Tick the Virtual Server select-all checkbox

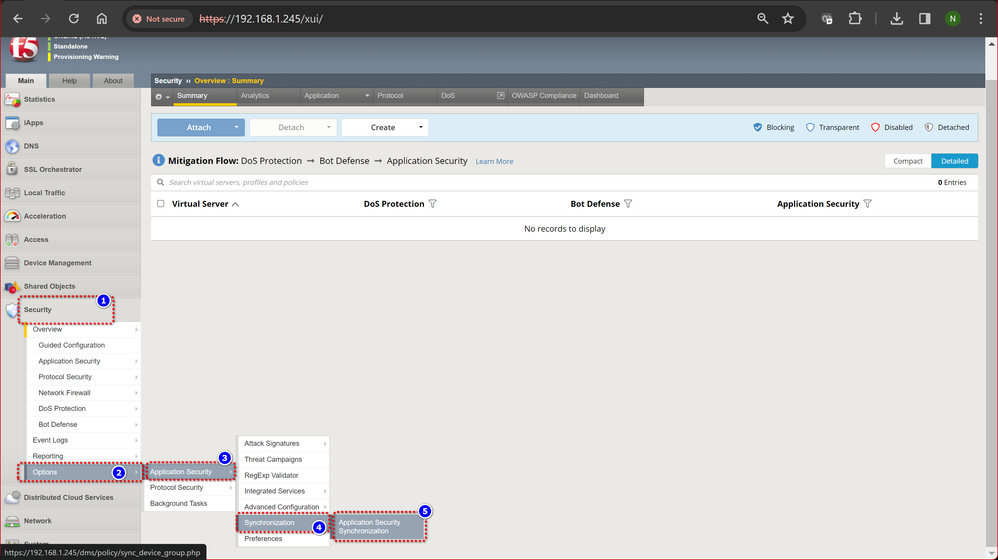point(161,204)
